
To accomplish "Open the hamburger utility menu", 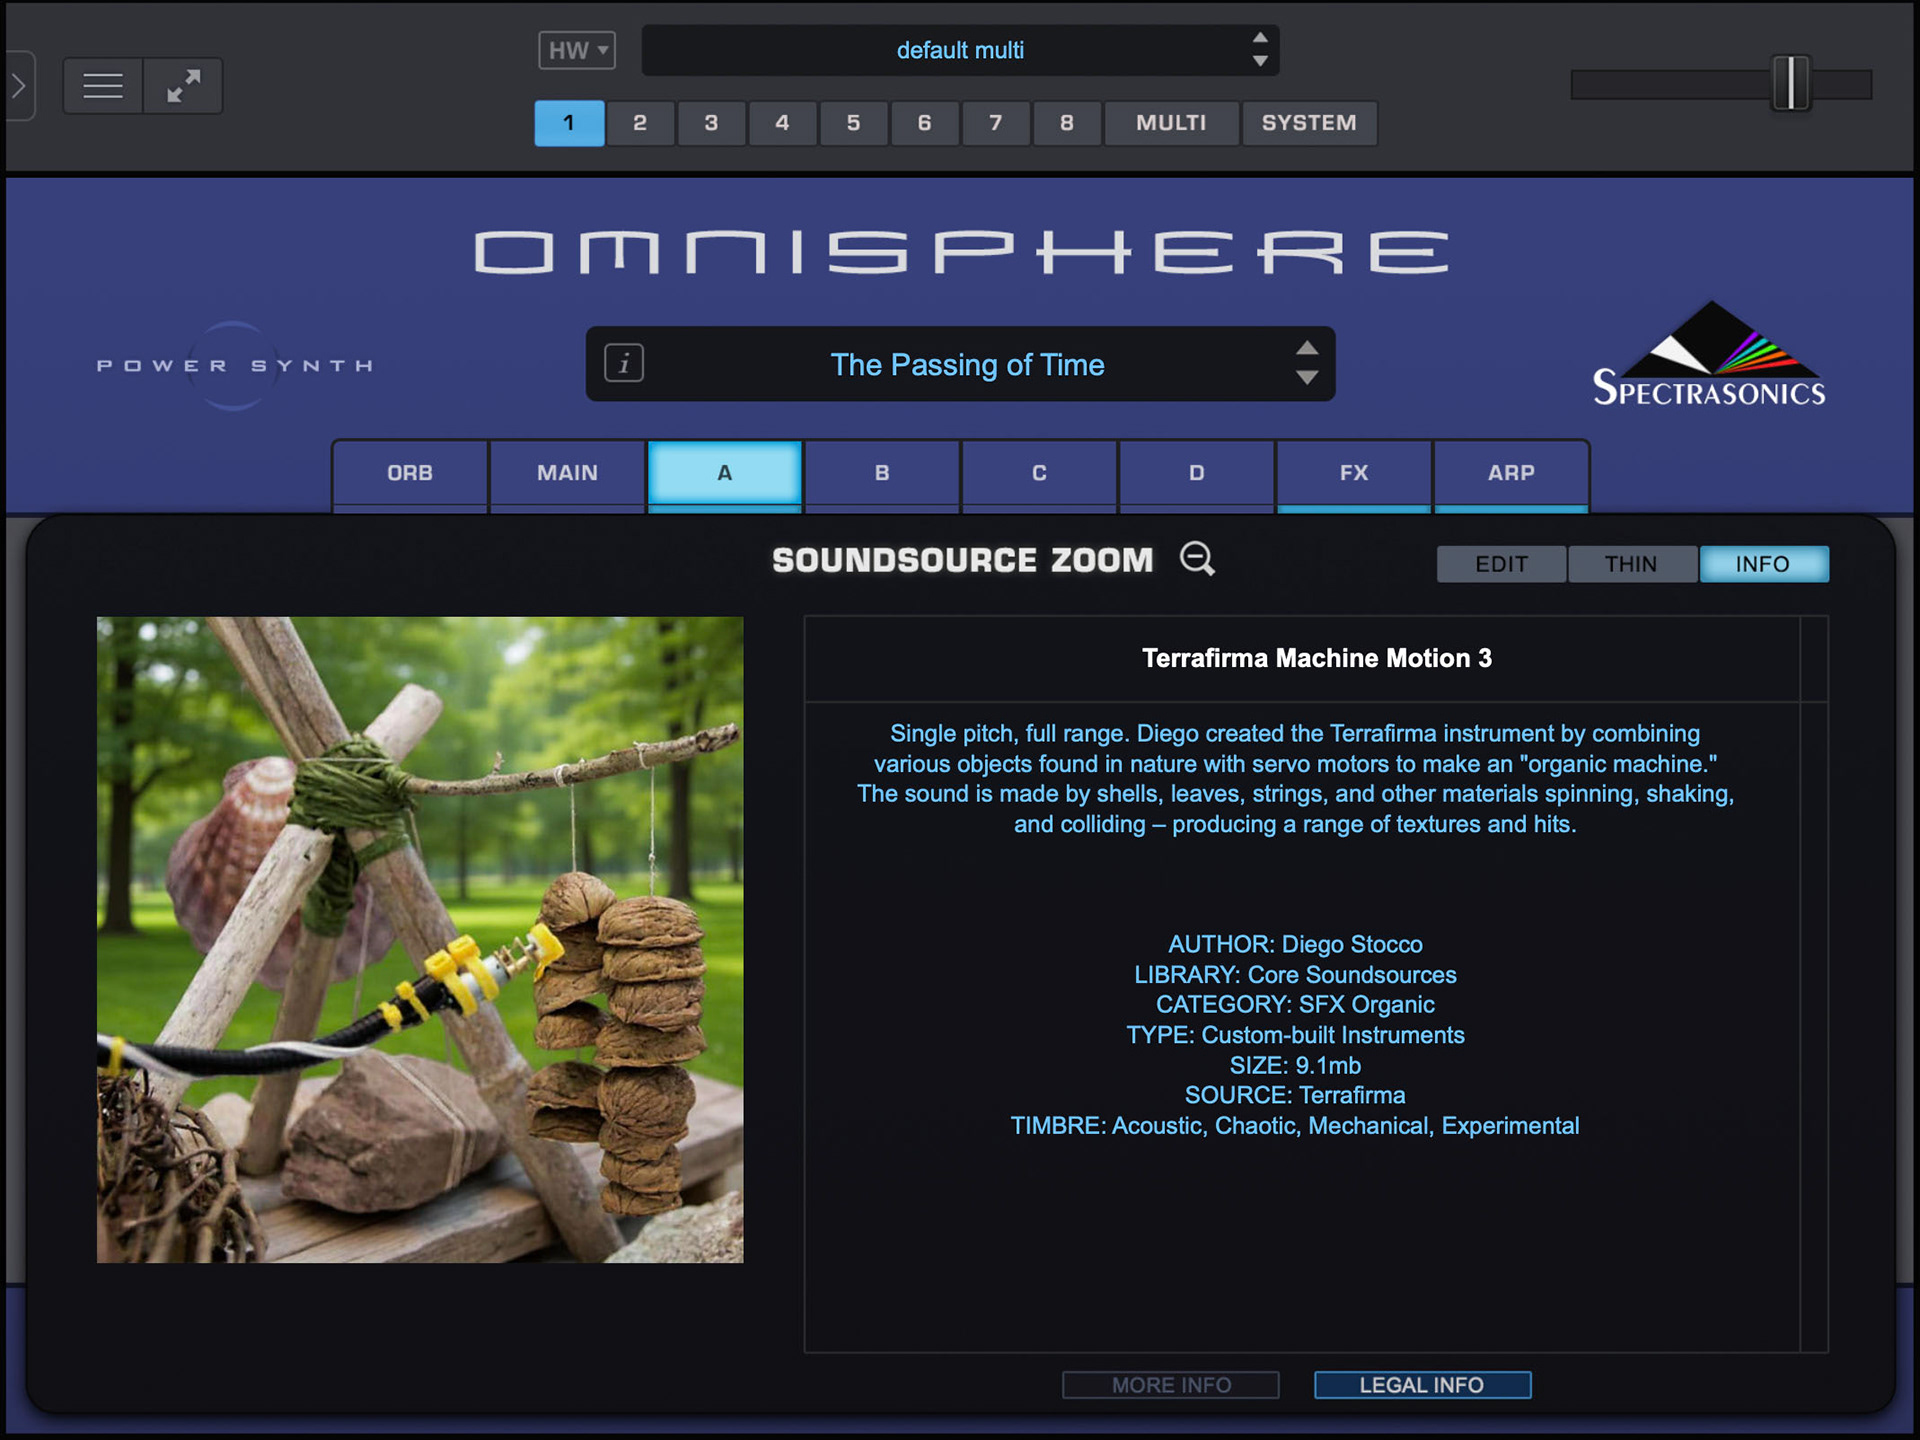I will (x=103, y=86).
